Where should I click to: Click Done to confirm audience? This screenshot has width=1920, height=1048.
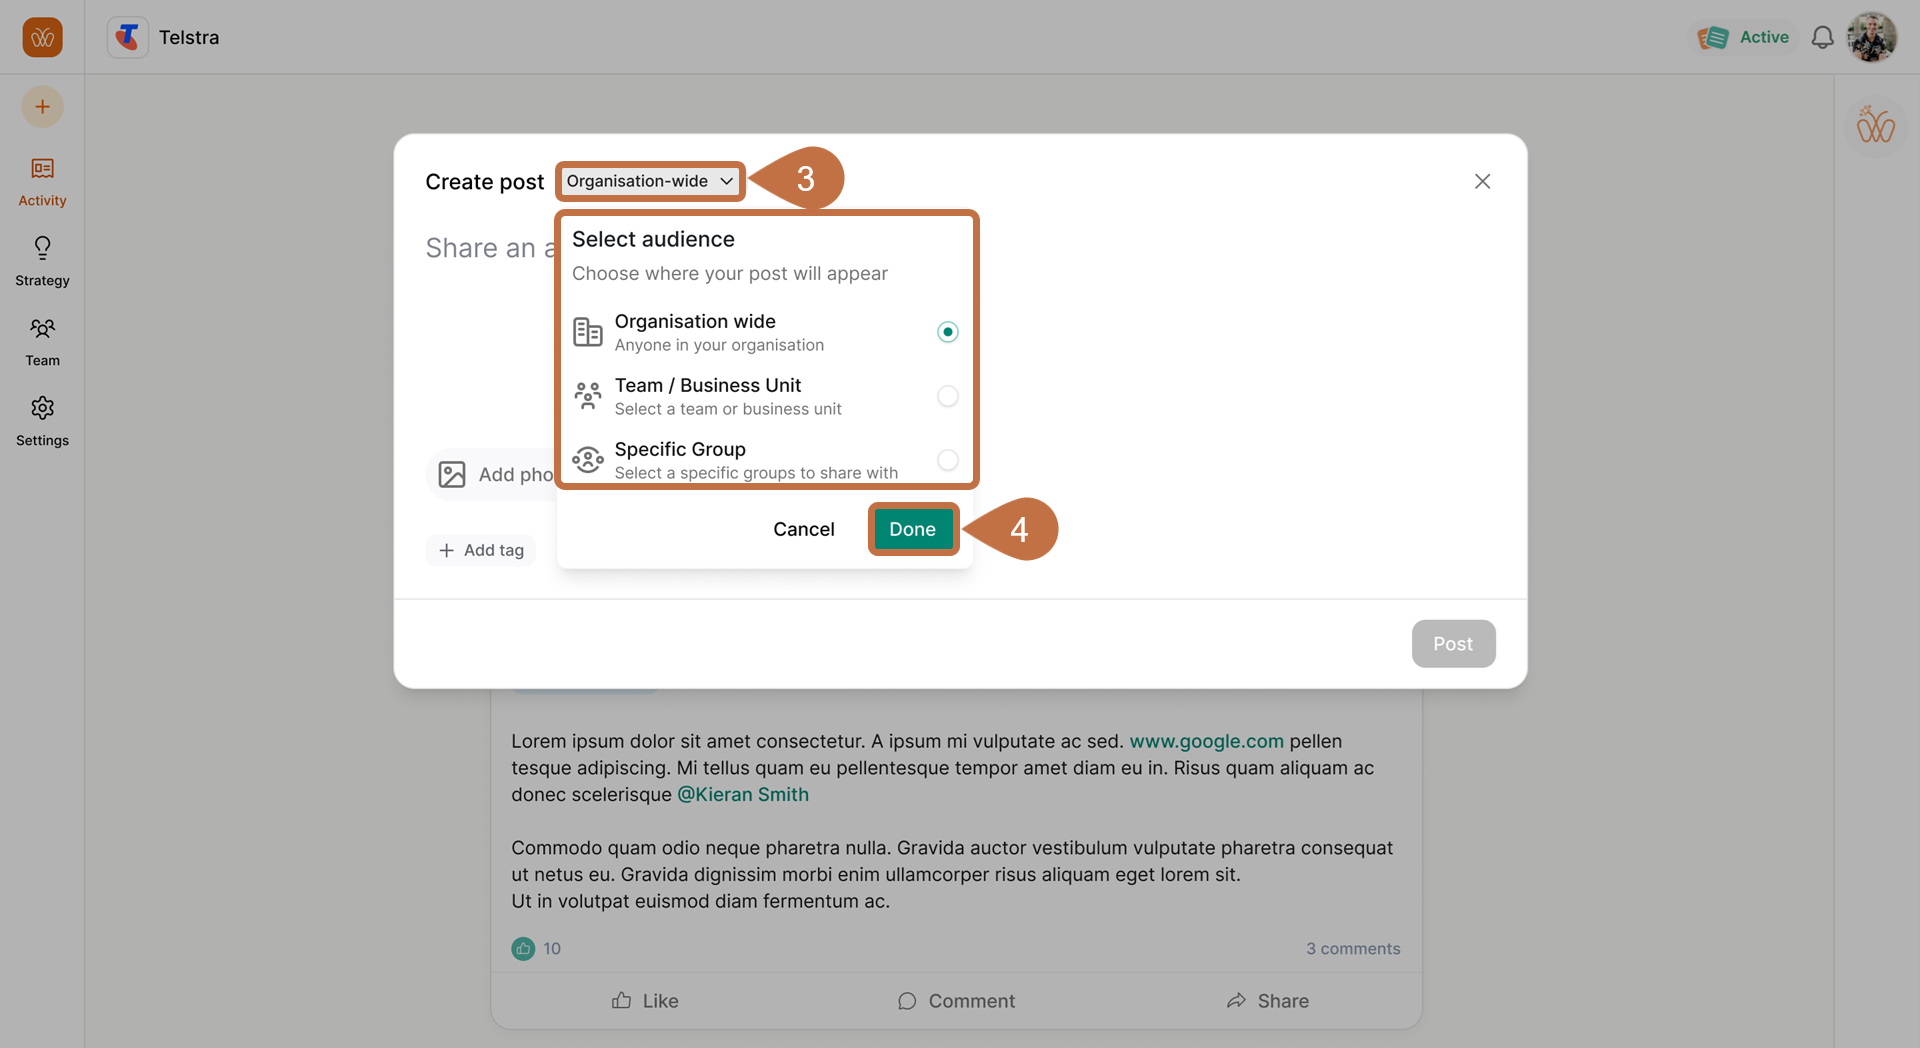(912, 529)
